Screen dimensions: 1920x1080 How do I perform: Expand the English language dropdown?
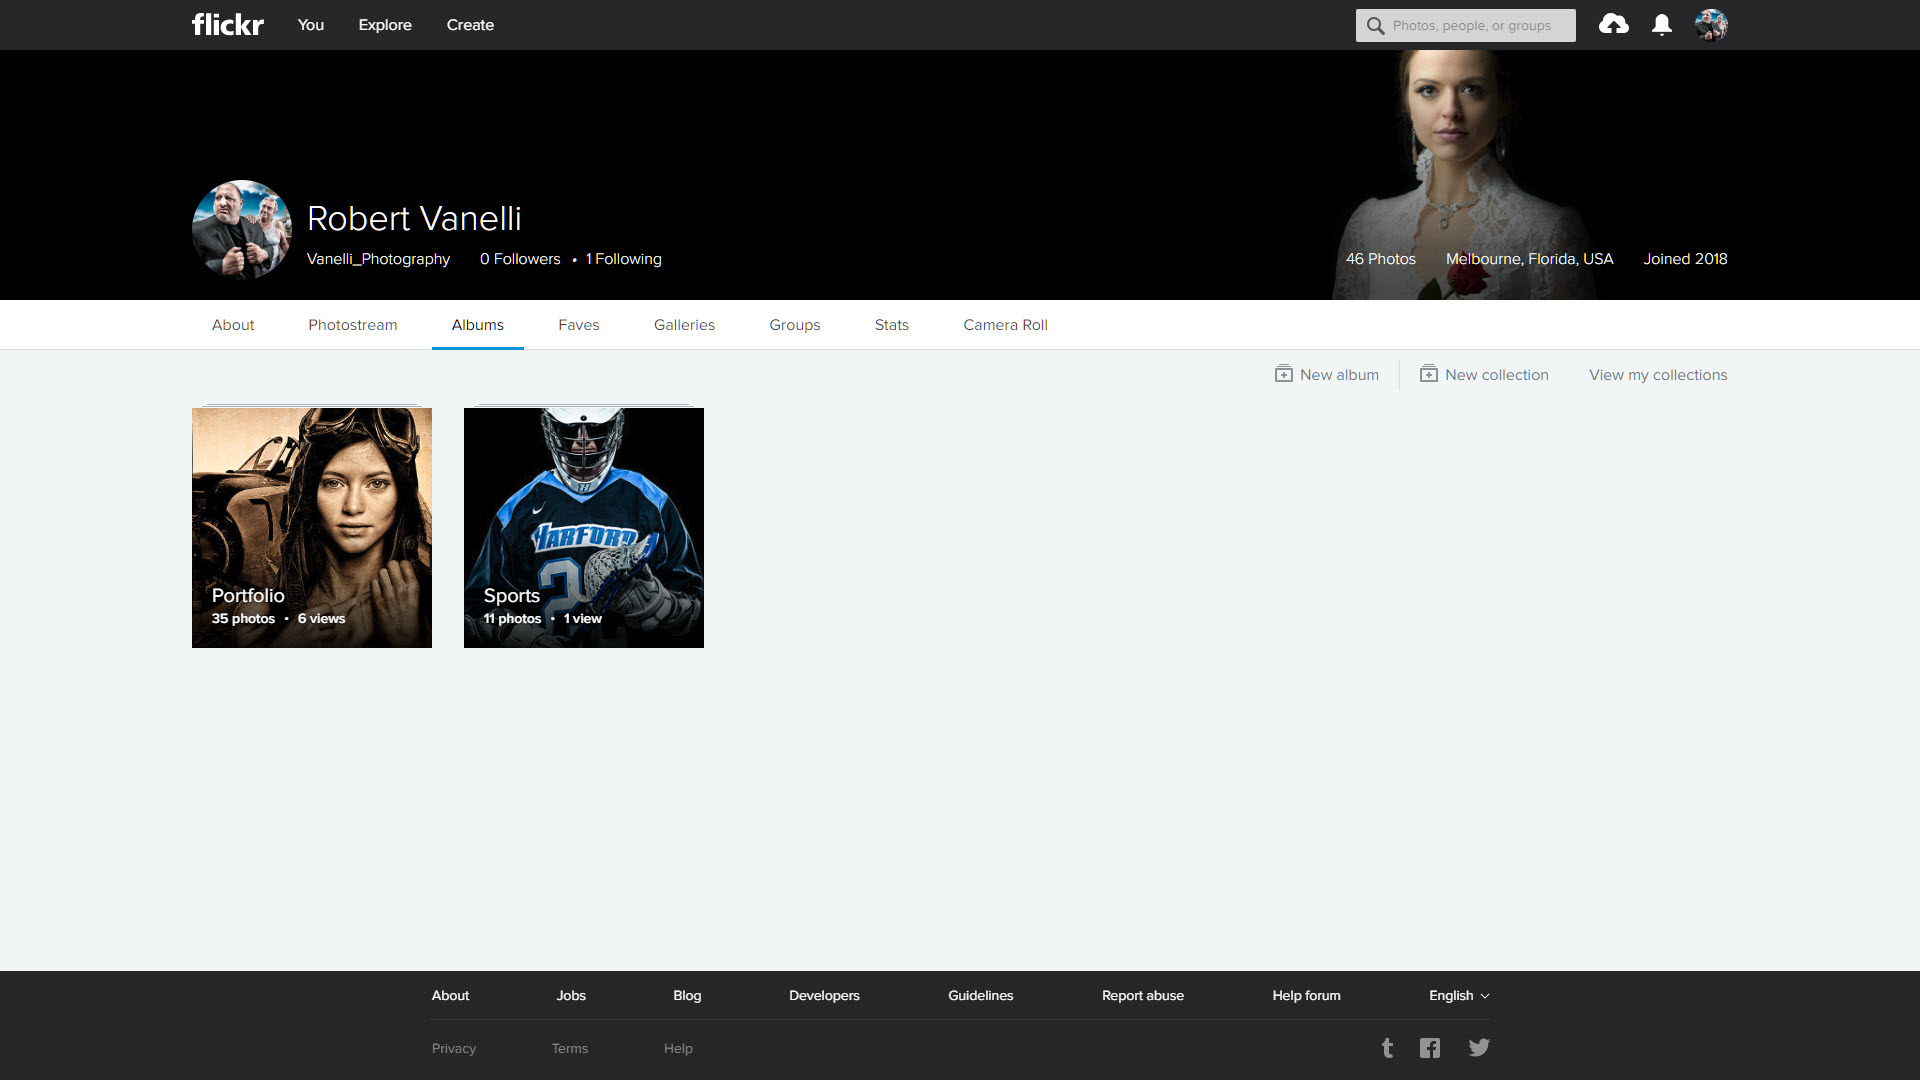[x=1458, y=996]
